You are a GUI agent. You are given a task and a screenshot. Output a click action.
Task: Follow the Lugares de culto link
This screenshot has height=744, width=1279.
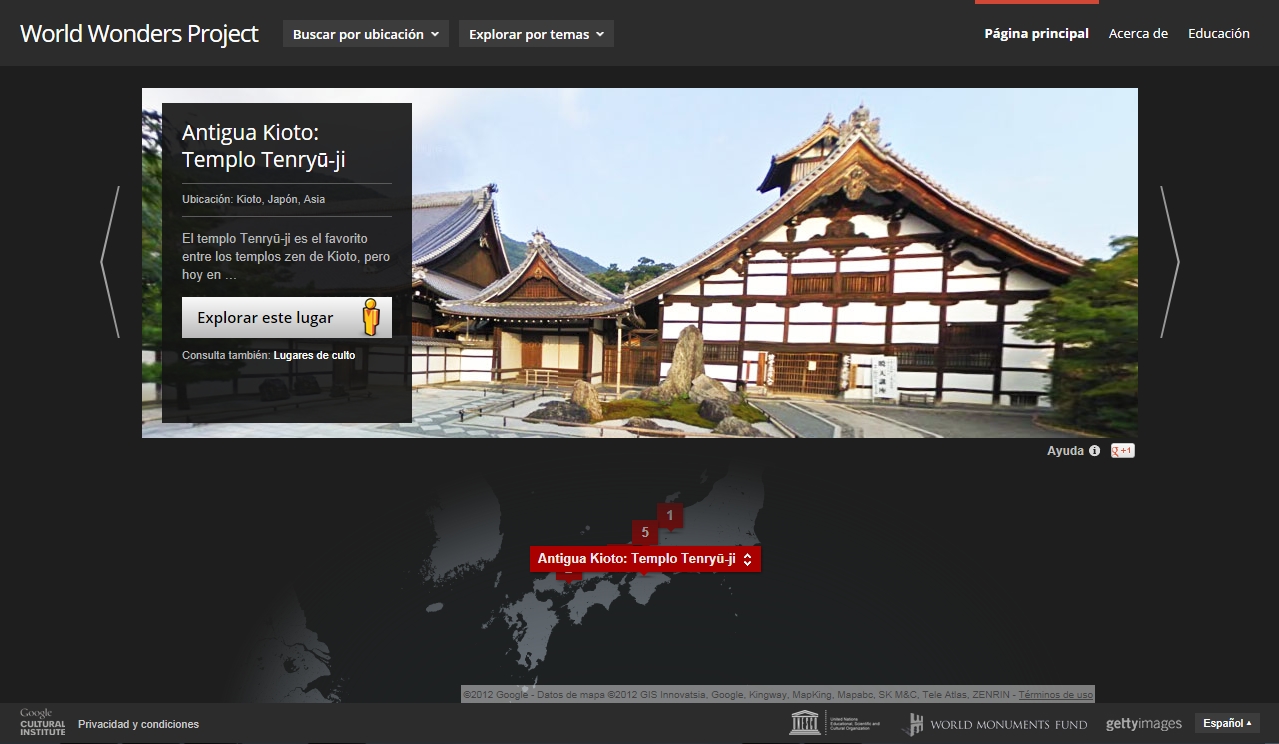pyautogui.click(x=314, y=355)
